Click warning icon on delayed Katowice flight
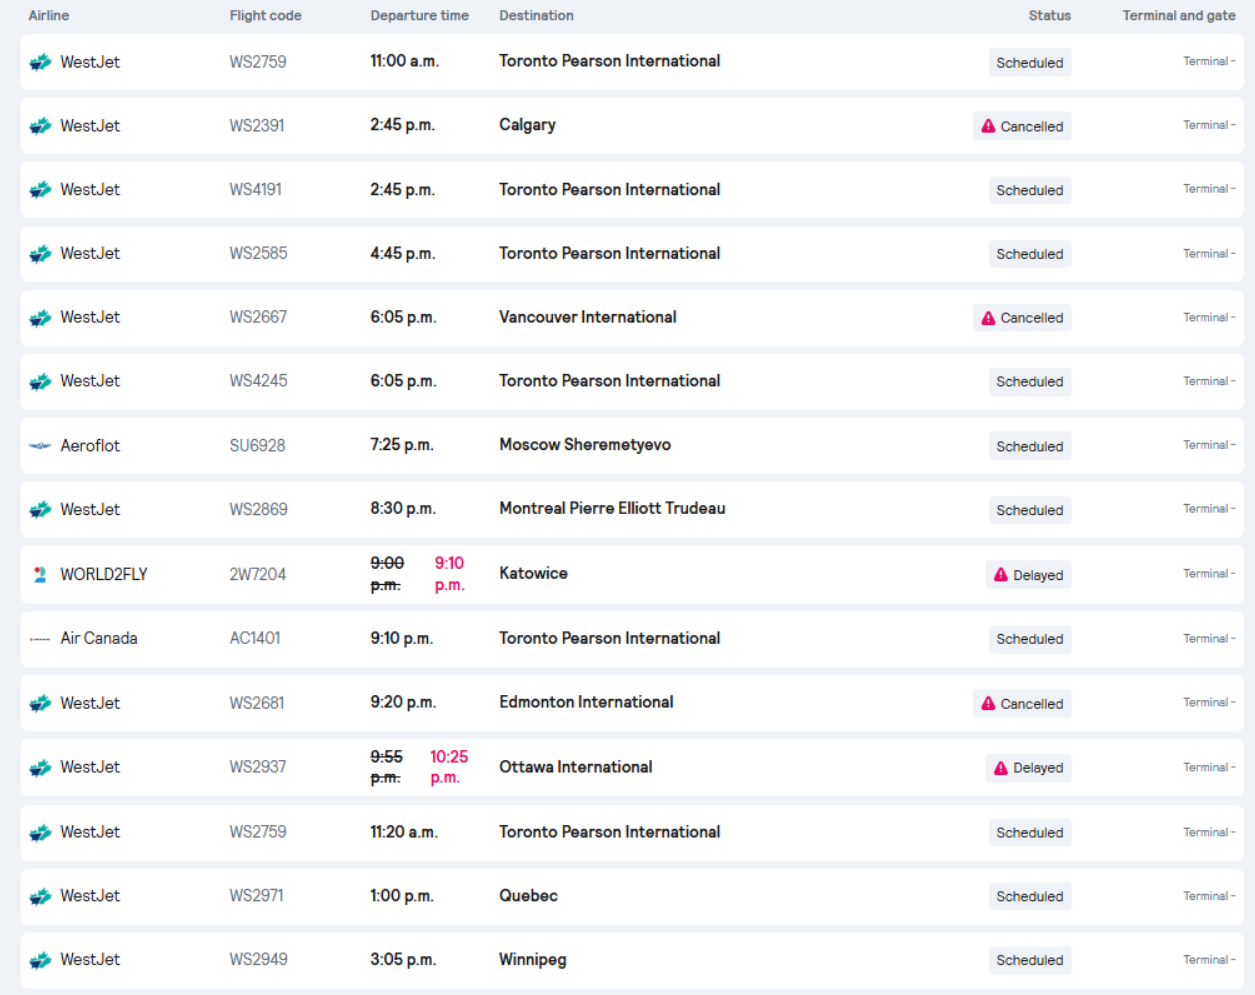The image size is (1255, 995). 1001,575
